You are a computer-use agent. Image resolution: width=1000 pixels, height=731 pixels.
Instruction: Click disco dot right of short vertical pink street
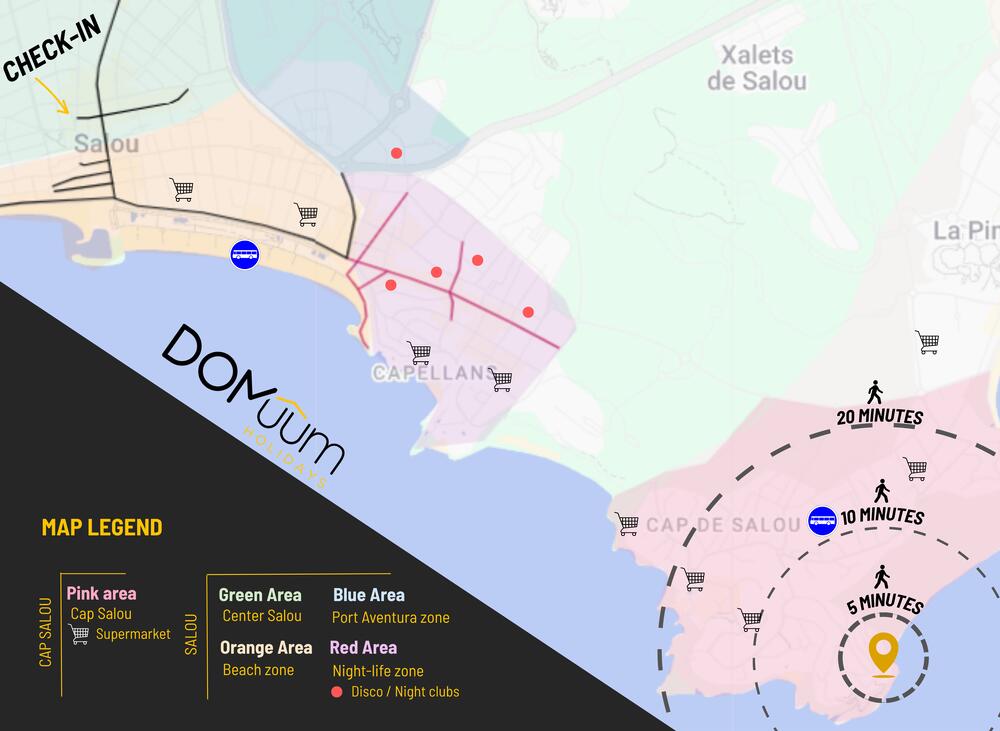click(477, 260)
